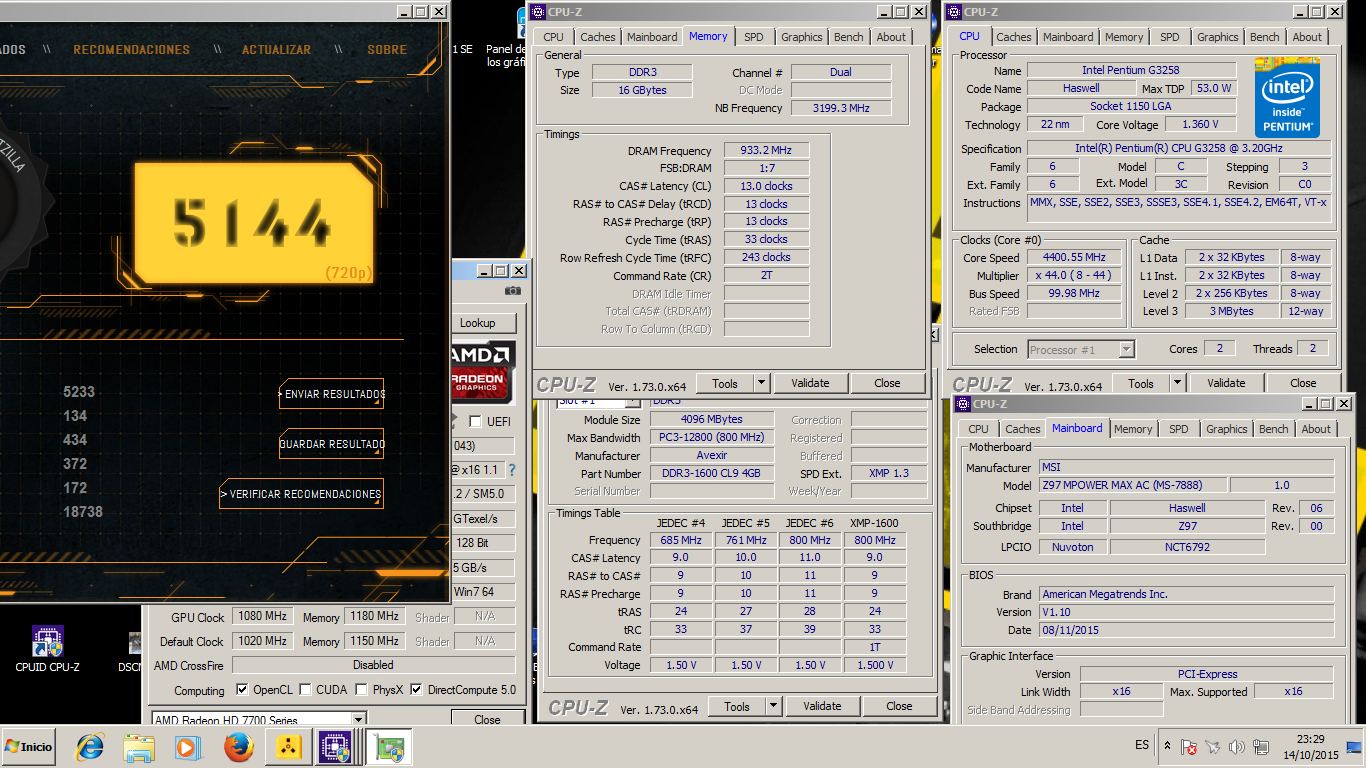Click VERIFICAR RECOMENDACIONES button

(x=301, y=494)
